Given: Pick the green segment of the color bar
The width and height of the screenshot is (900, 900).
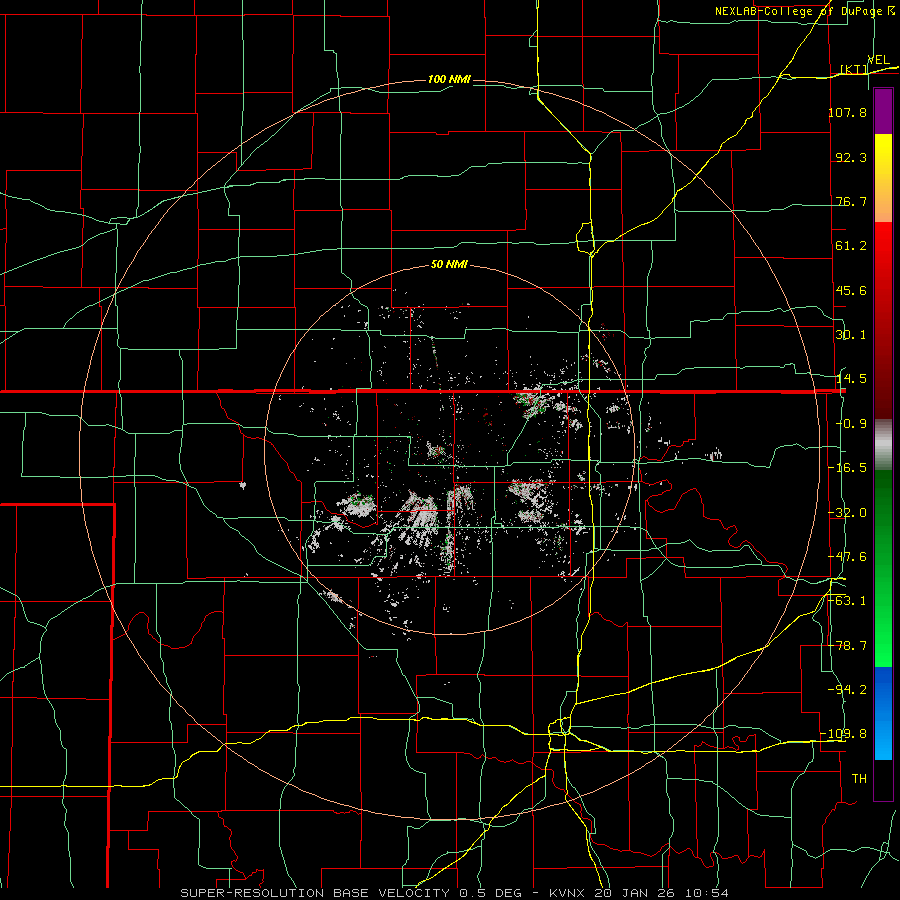Looking at the screenshot, I should [883, 568].
